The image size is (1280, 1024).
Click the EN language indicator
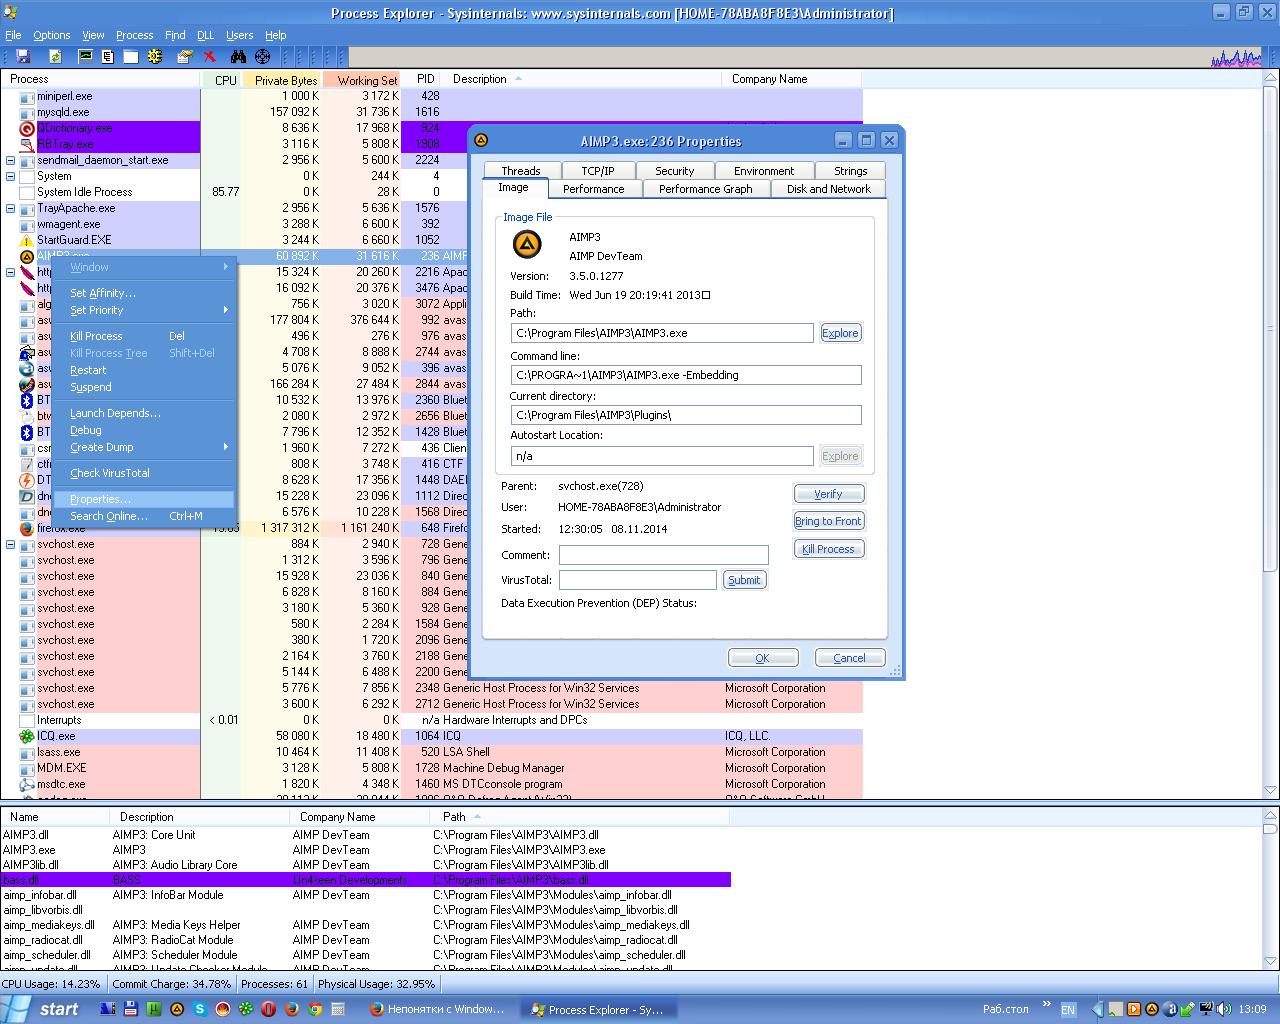(x=1068, y=1009)
